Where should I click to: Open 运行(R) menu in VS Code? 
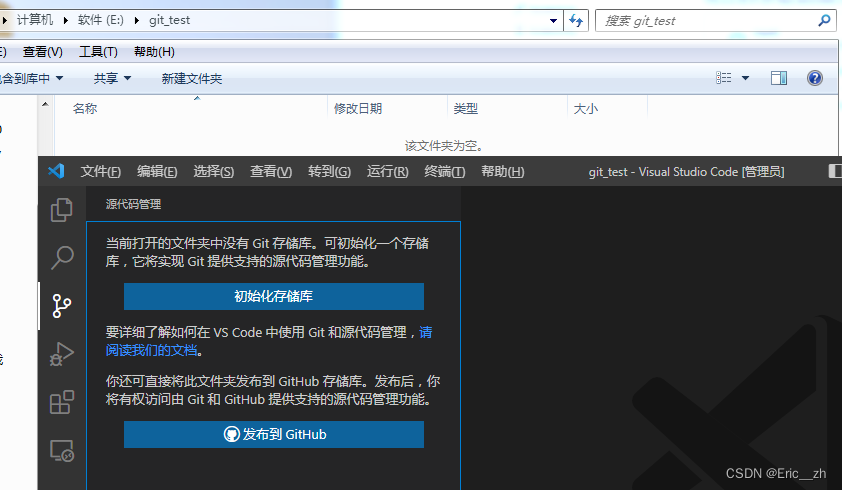[388, 171]
